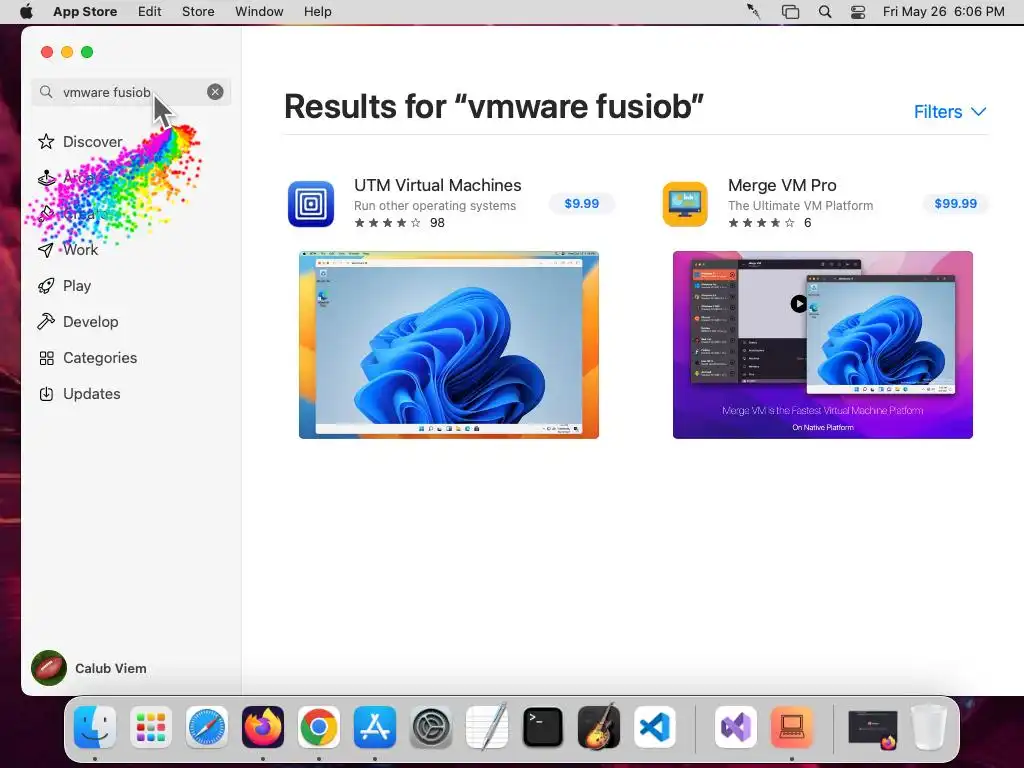View UTM Virtual Machines screenshot preview
1024x768 pixels.
(x=449, y=345)
